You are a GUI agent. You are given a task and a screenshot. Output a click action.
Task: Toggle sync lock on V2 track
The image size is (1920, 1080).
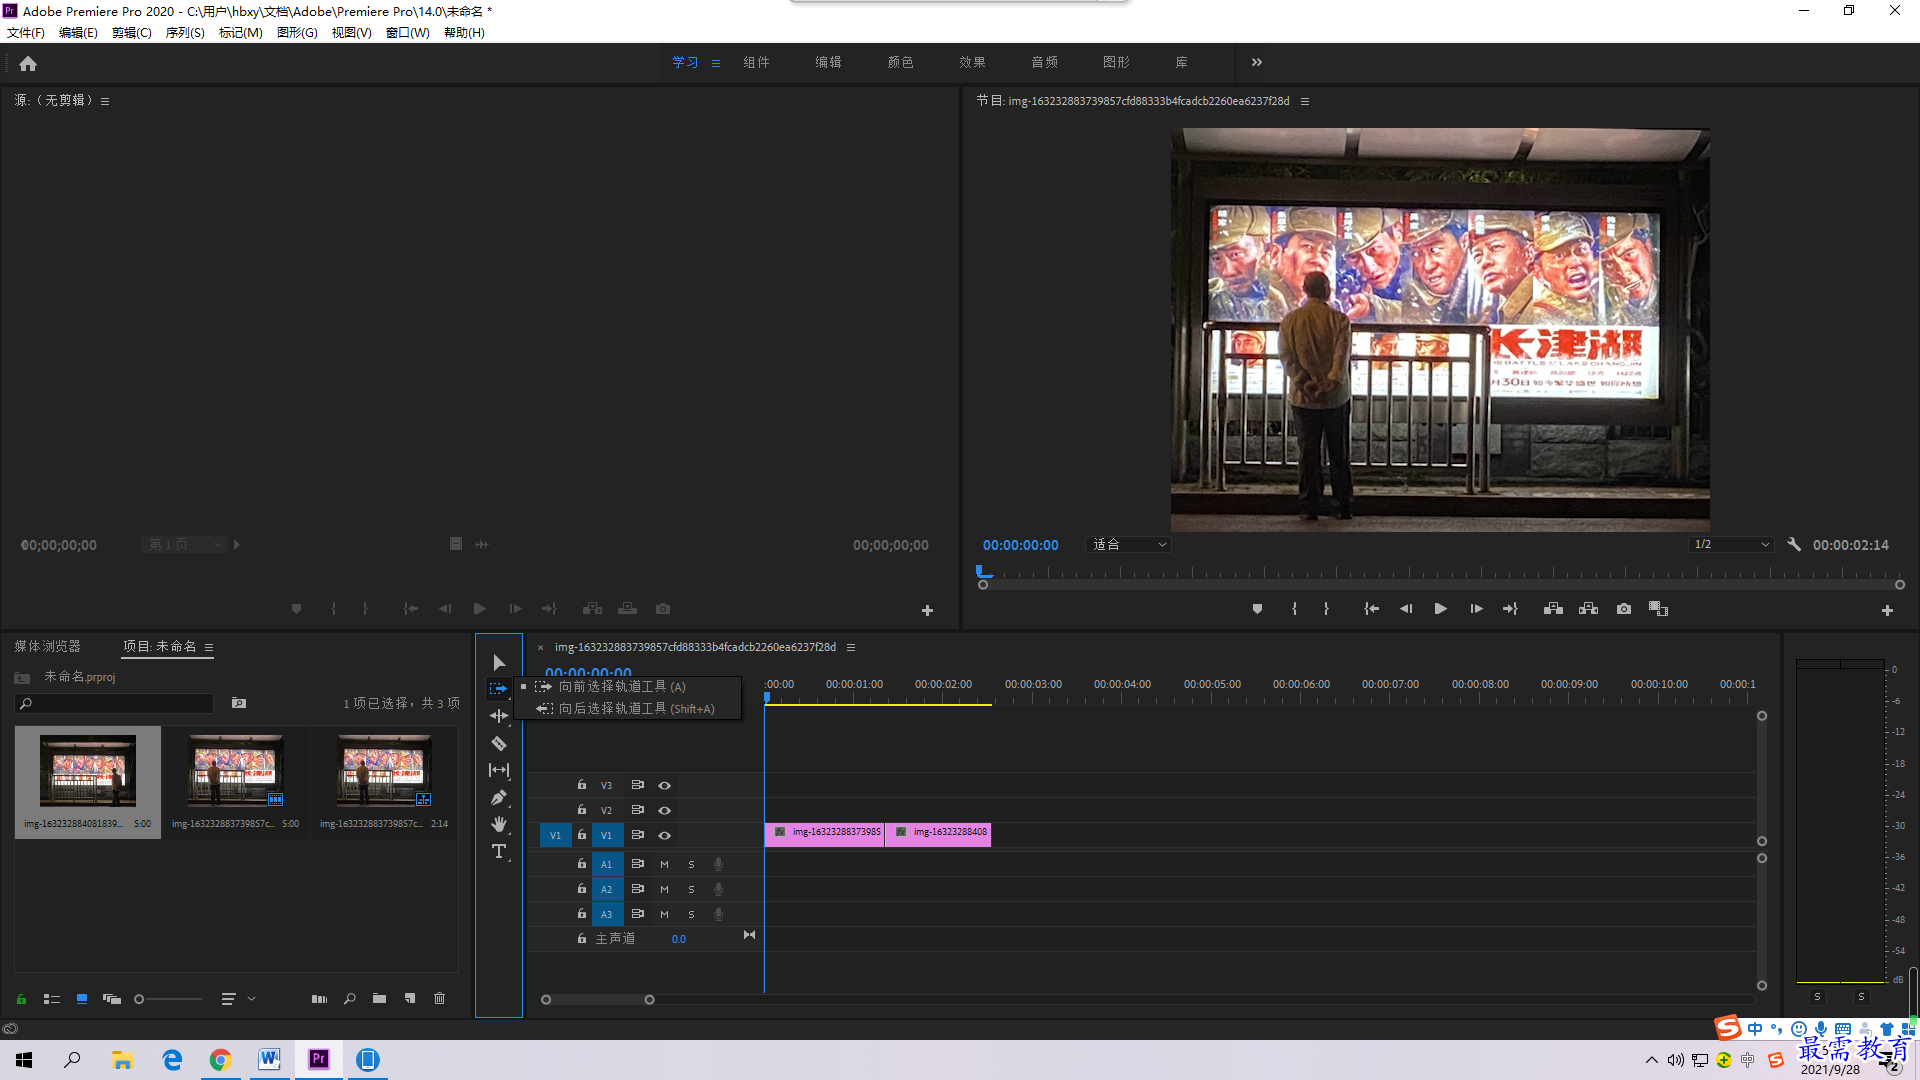pyautogui.click(x=637, y=810)
